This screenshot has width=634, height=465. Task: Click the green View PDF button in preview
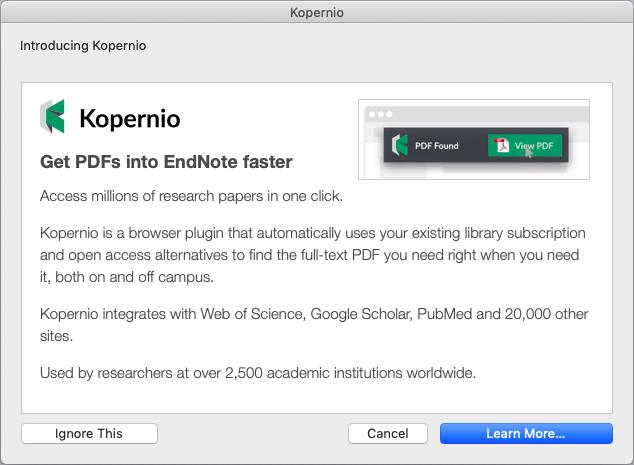point(525,145)
